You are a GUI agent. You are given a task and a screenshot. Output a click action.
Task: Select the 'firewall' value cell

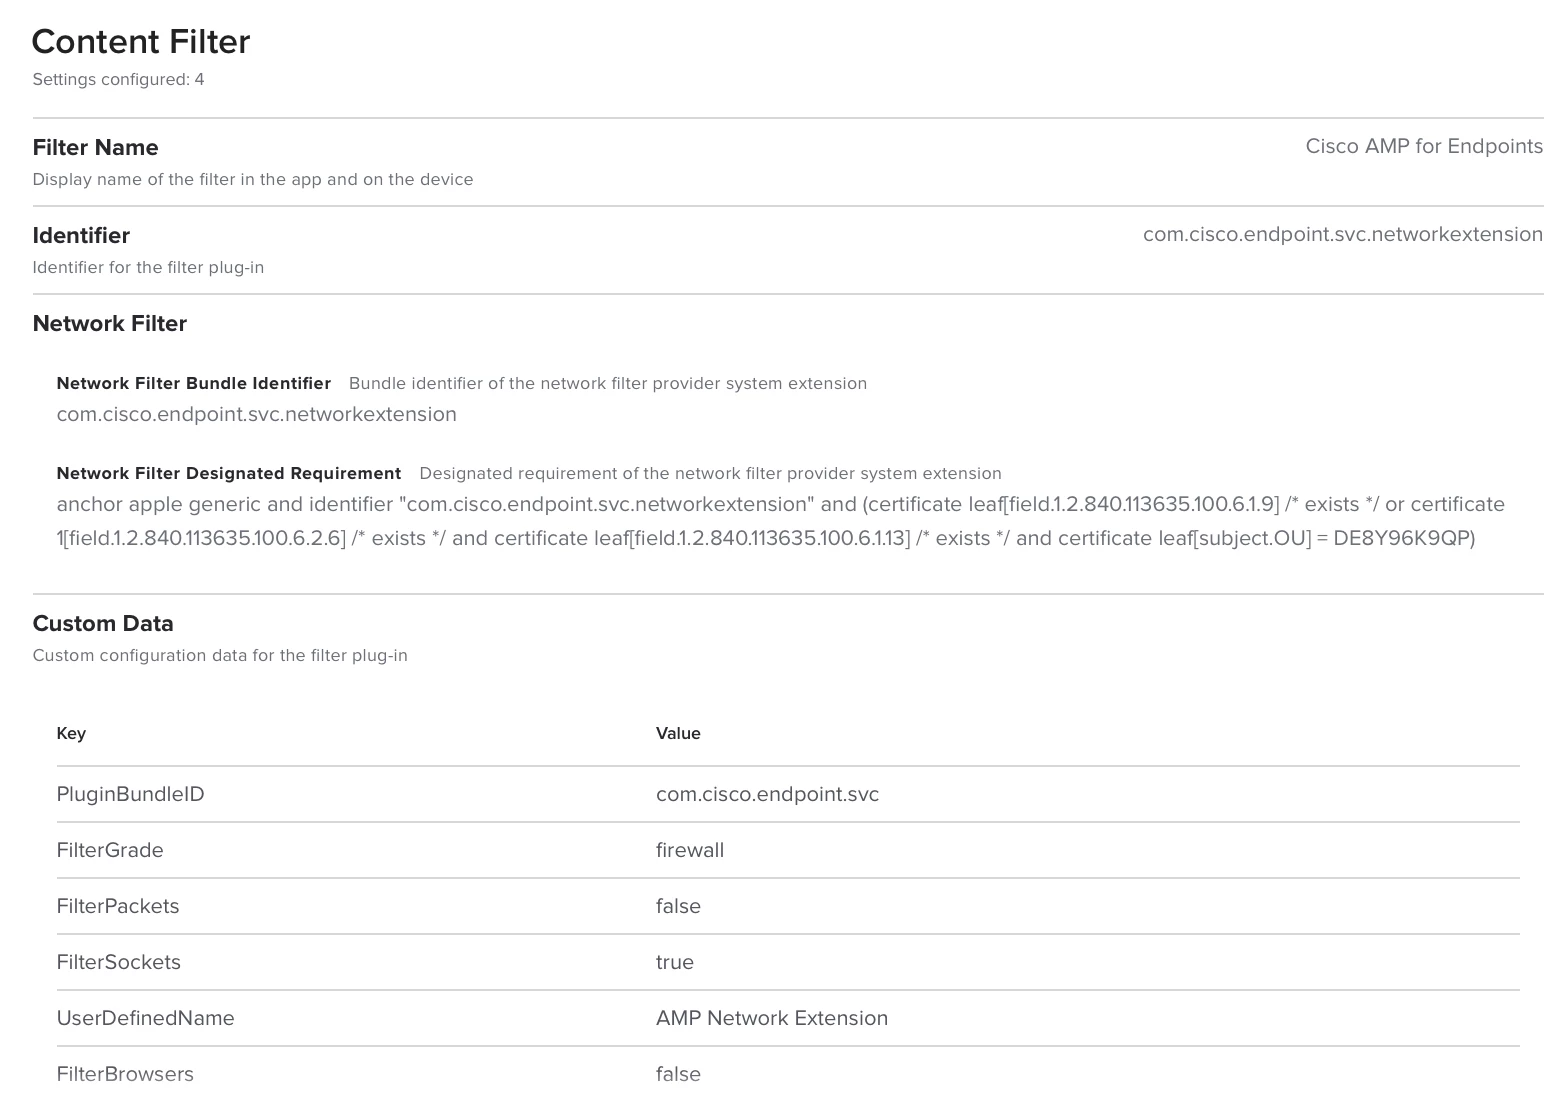pyautogui.click(x=690, y=850)
